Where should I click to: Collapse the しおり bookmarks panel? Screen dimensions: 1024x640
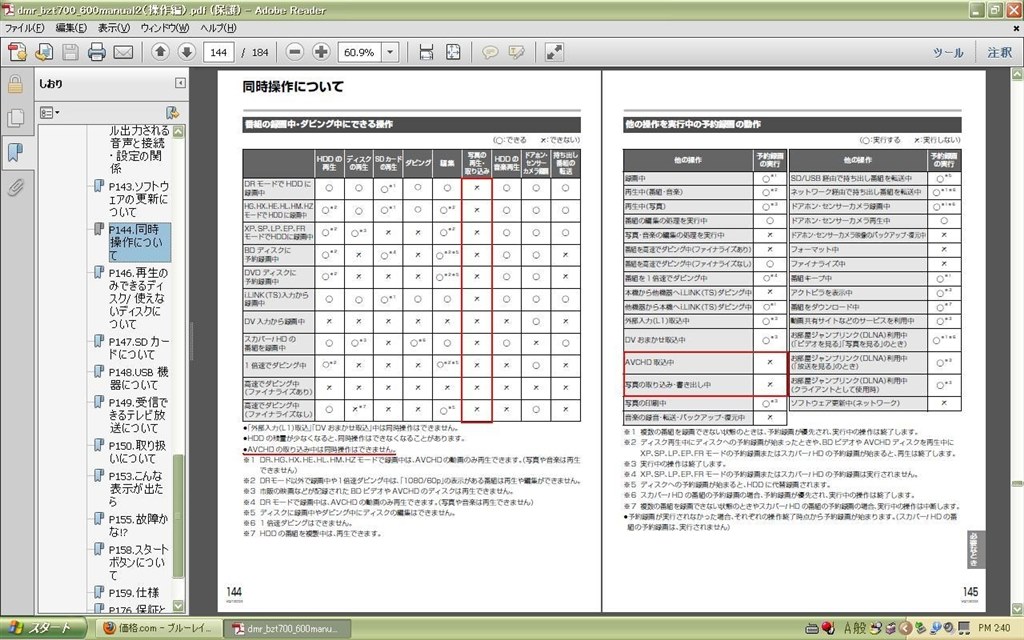pos(180,83)
